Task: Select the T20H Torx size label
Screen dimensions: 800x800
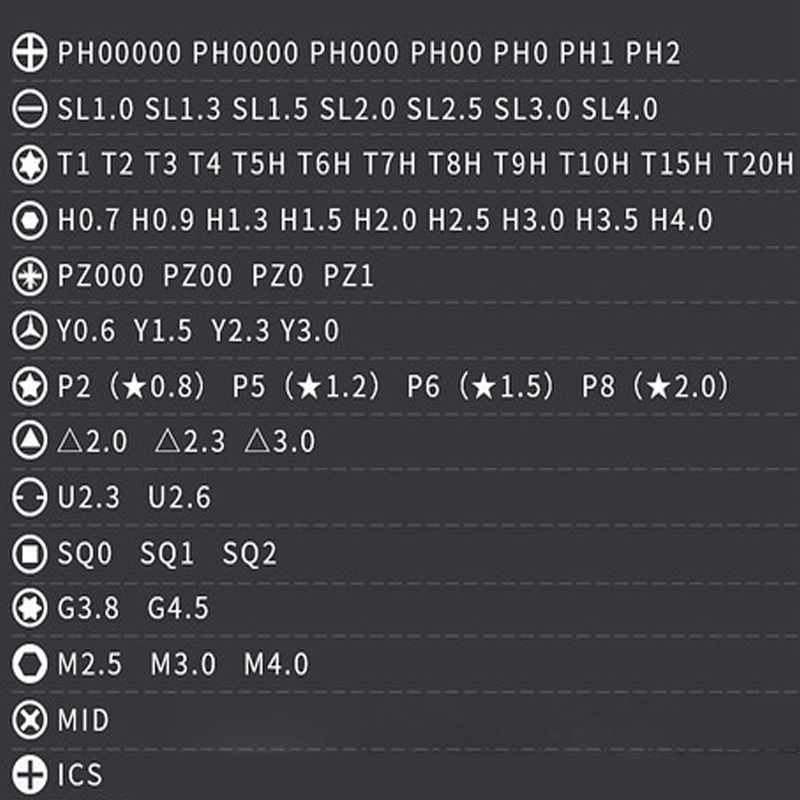Action: (757, 164)
